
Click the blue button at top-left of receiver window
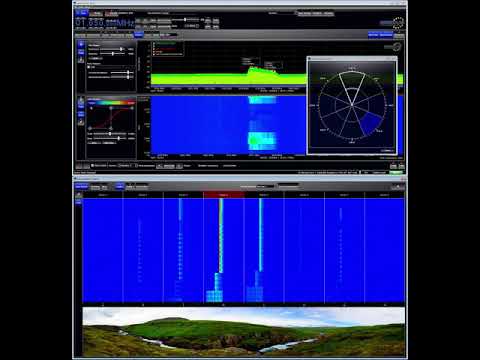81,13
